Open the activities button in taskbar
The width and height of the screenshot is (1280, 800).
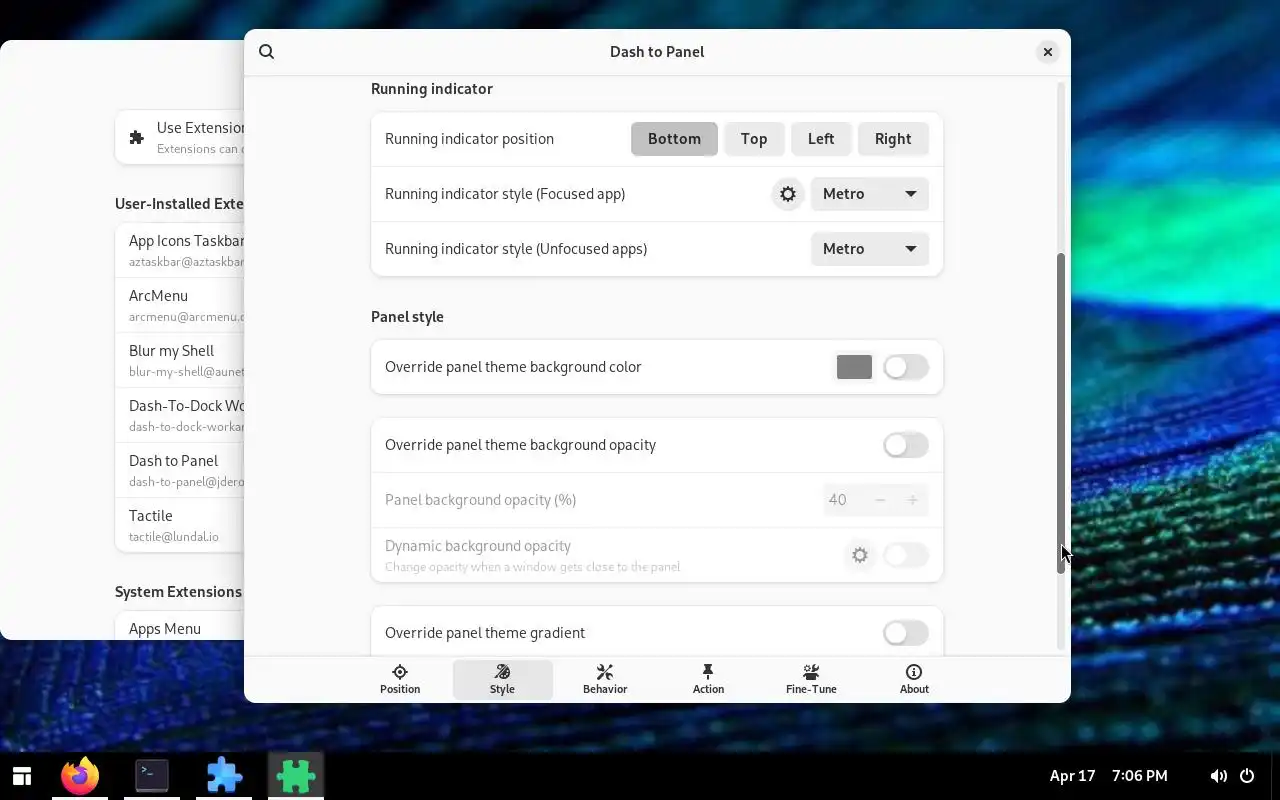pyautogui.click(x=22, y=776)
